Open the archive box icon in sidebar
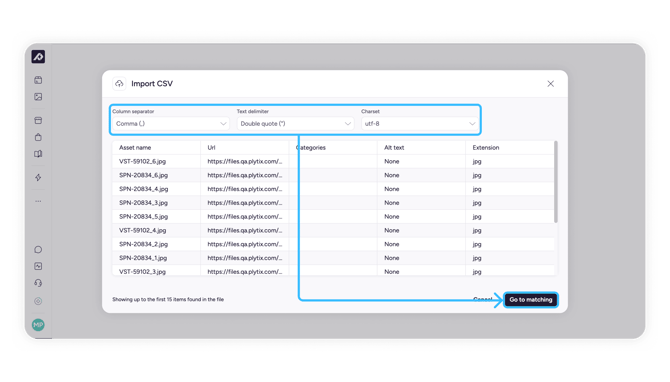Image resolution: width=670 pixels, height=382 pixels. click(x=38, y=120)
